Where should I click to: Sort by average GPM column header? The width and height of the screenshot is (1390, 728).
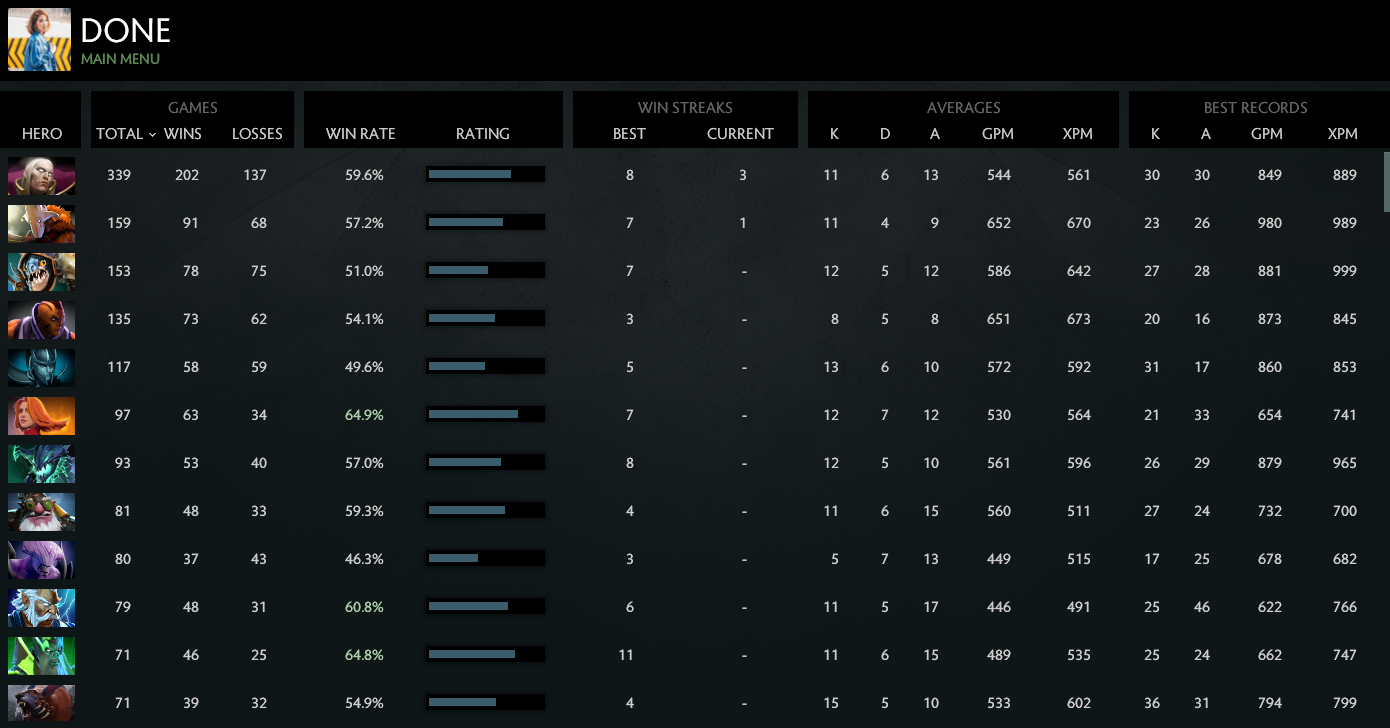pyautogui.click(x=998, y=133)
